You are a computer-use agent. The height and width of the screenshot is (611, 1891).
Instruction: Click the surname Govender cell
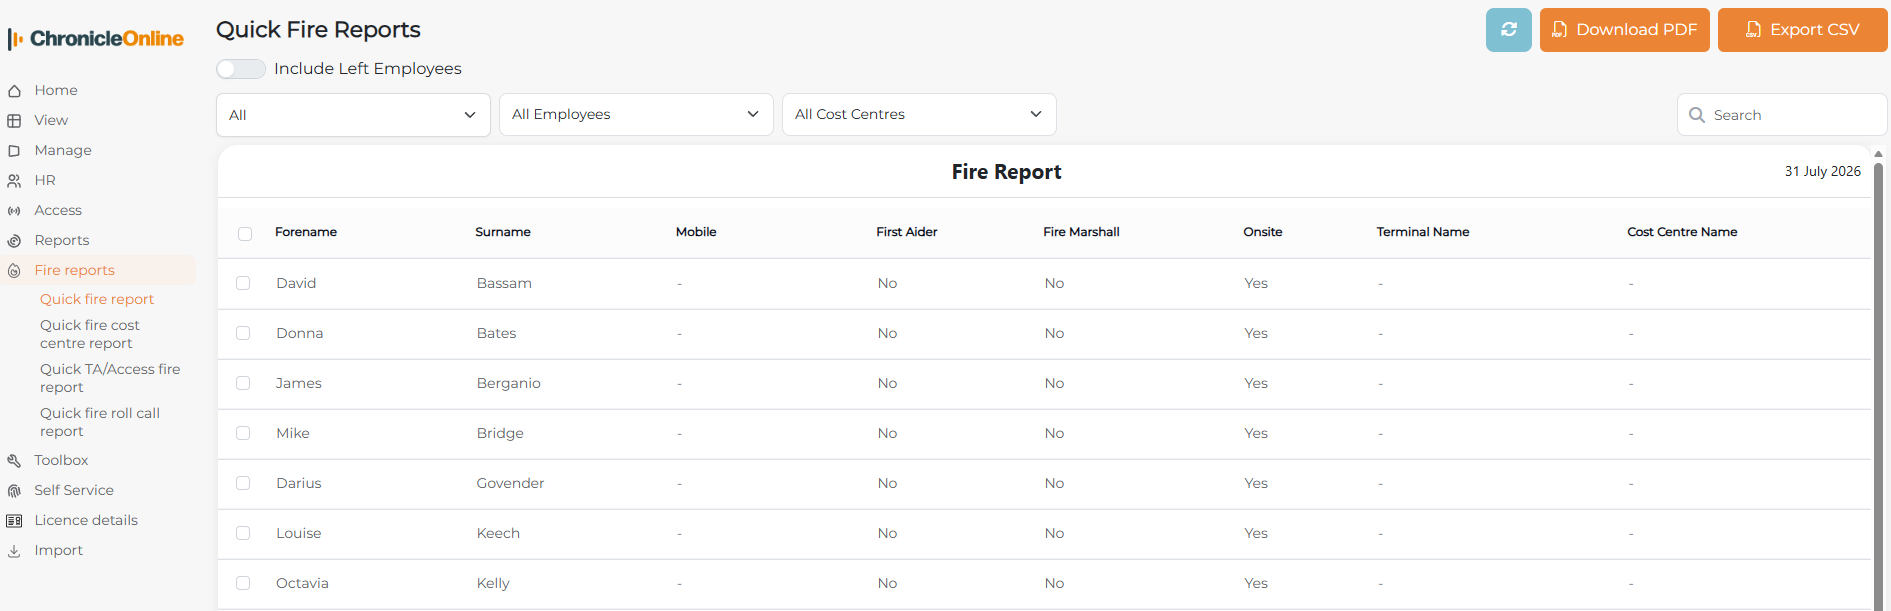510,483
